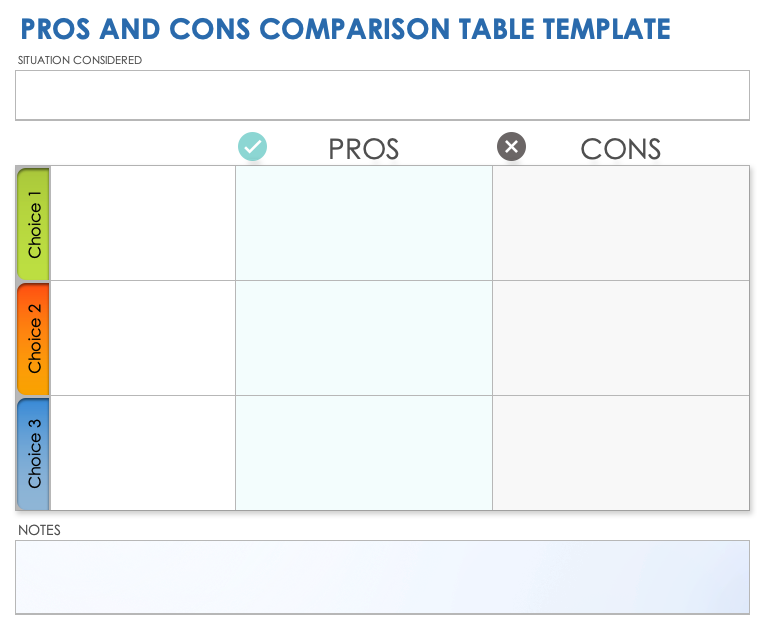Click the Pros and Cons template title

(x=345, y=29)
